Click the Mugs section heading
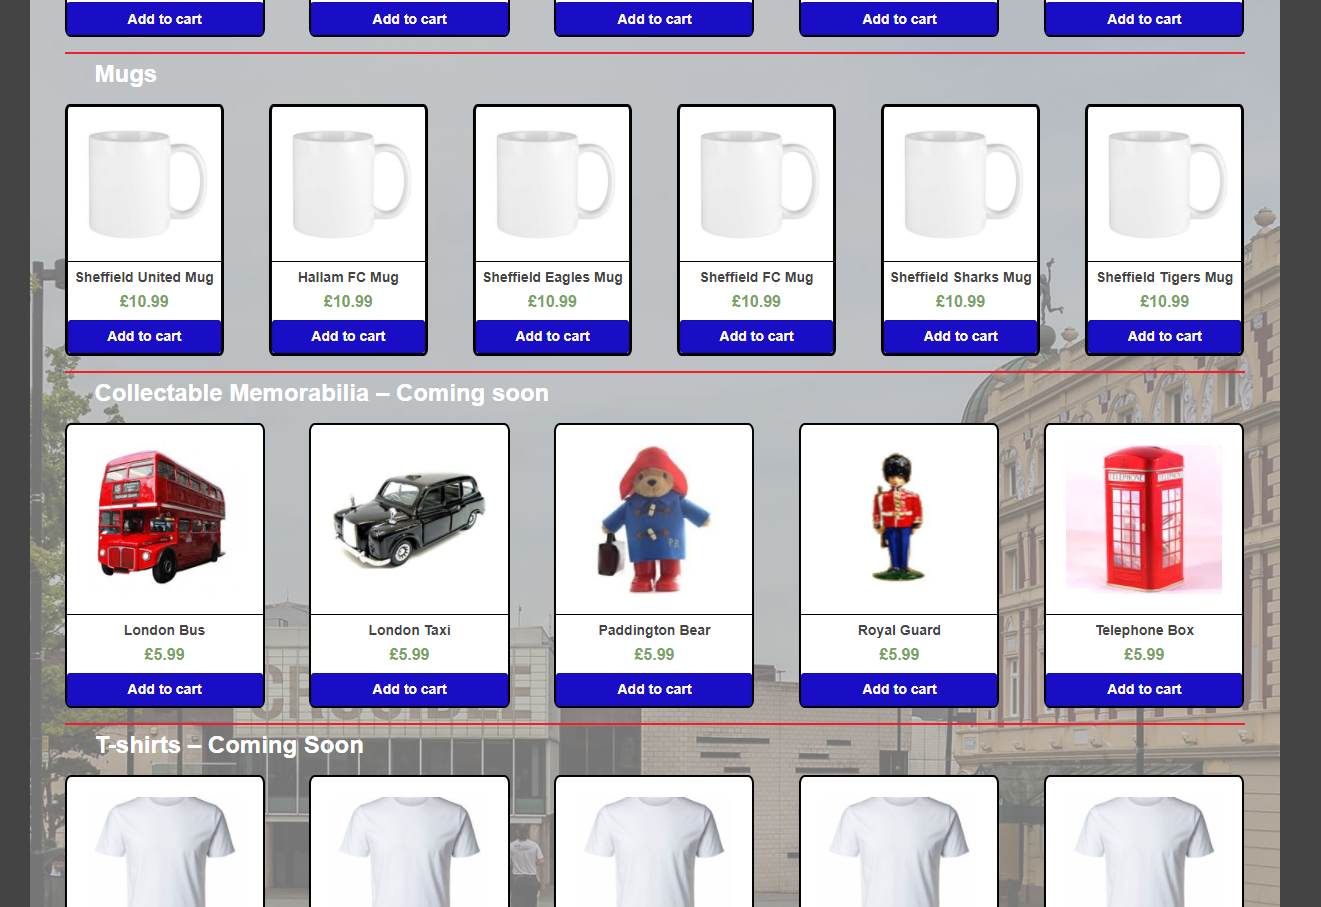This screenshot has height=907, width=1321. tap(125, 74)
